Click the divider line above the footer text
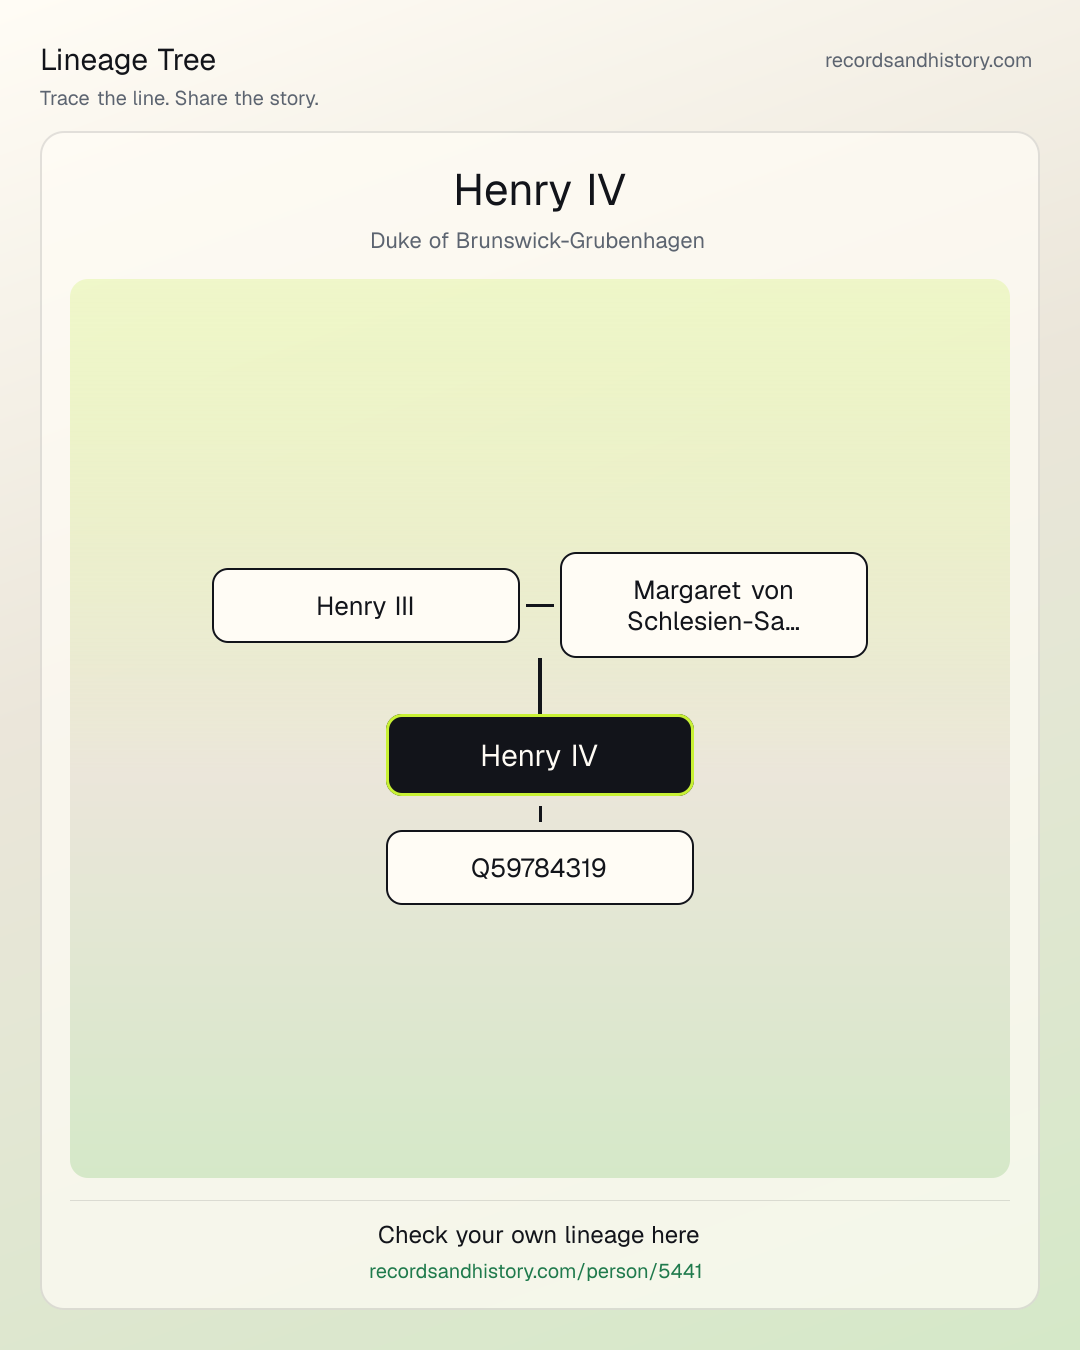Image resolution: width=1080 pixels, height=1350 pixels. [x=540, y=1200]
